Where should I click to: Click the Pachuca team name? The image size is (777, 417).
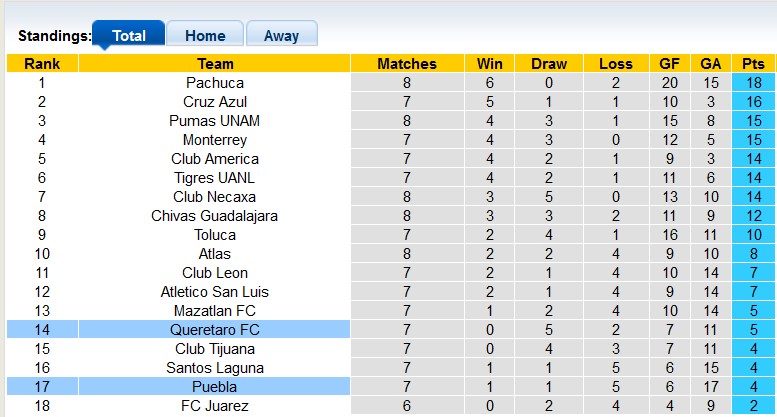pos(214,83)
